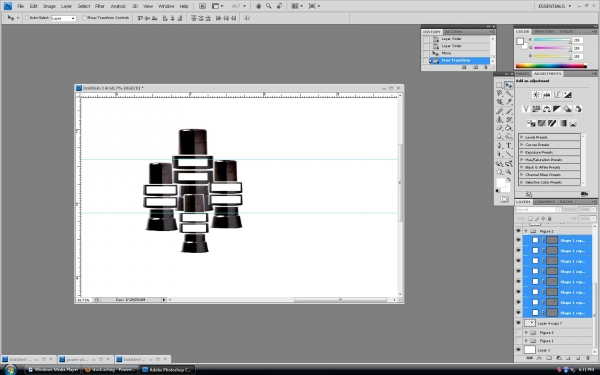This screenshot has height=375, width=600.
Task: Switch to the Actions tab
Action: [454, 32]
